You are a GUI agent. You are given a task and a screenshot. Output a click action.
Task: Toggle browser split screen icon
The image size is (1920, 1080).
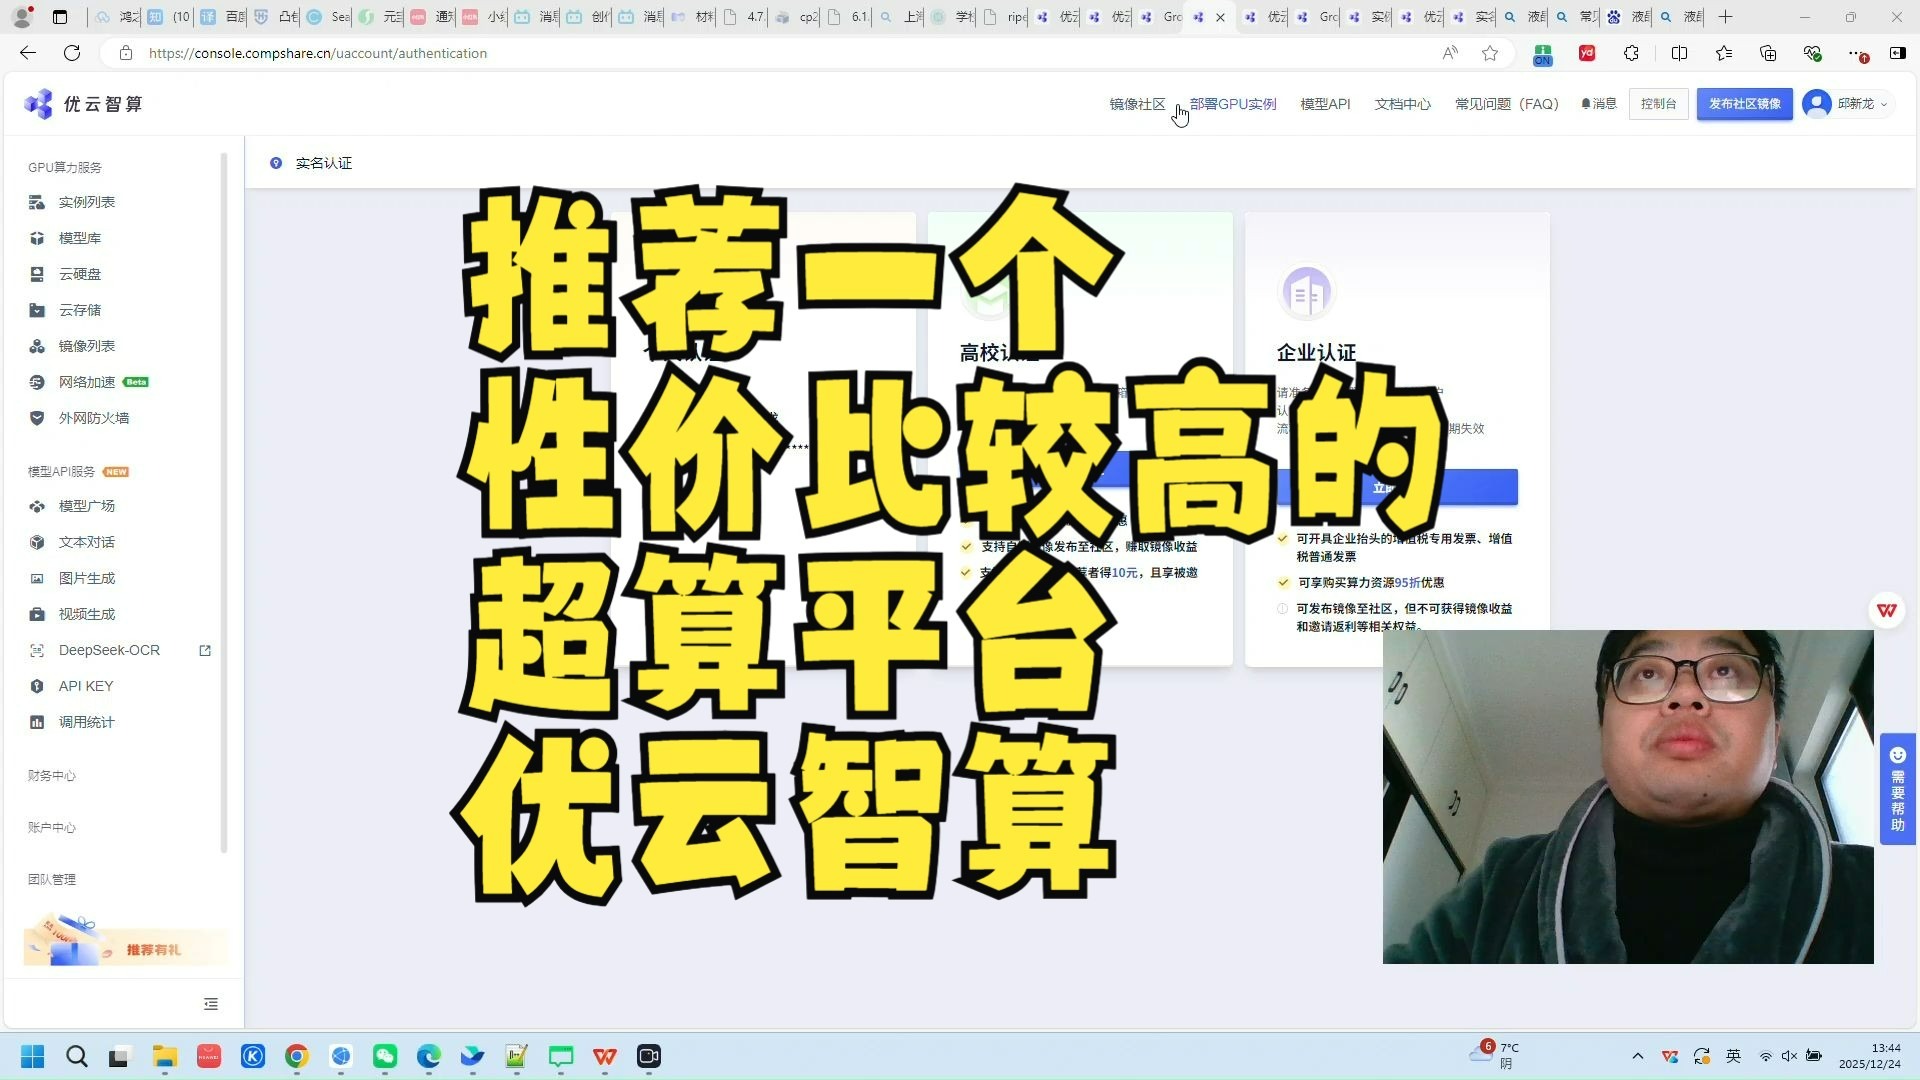point(1679,53)
